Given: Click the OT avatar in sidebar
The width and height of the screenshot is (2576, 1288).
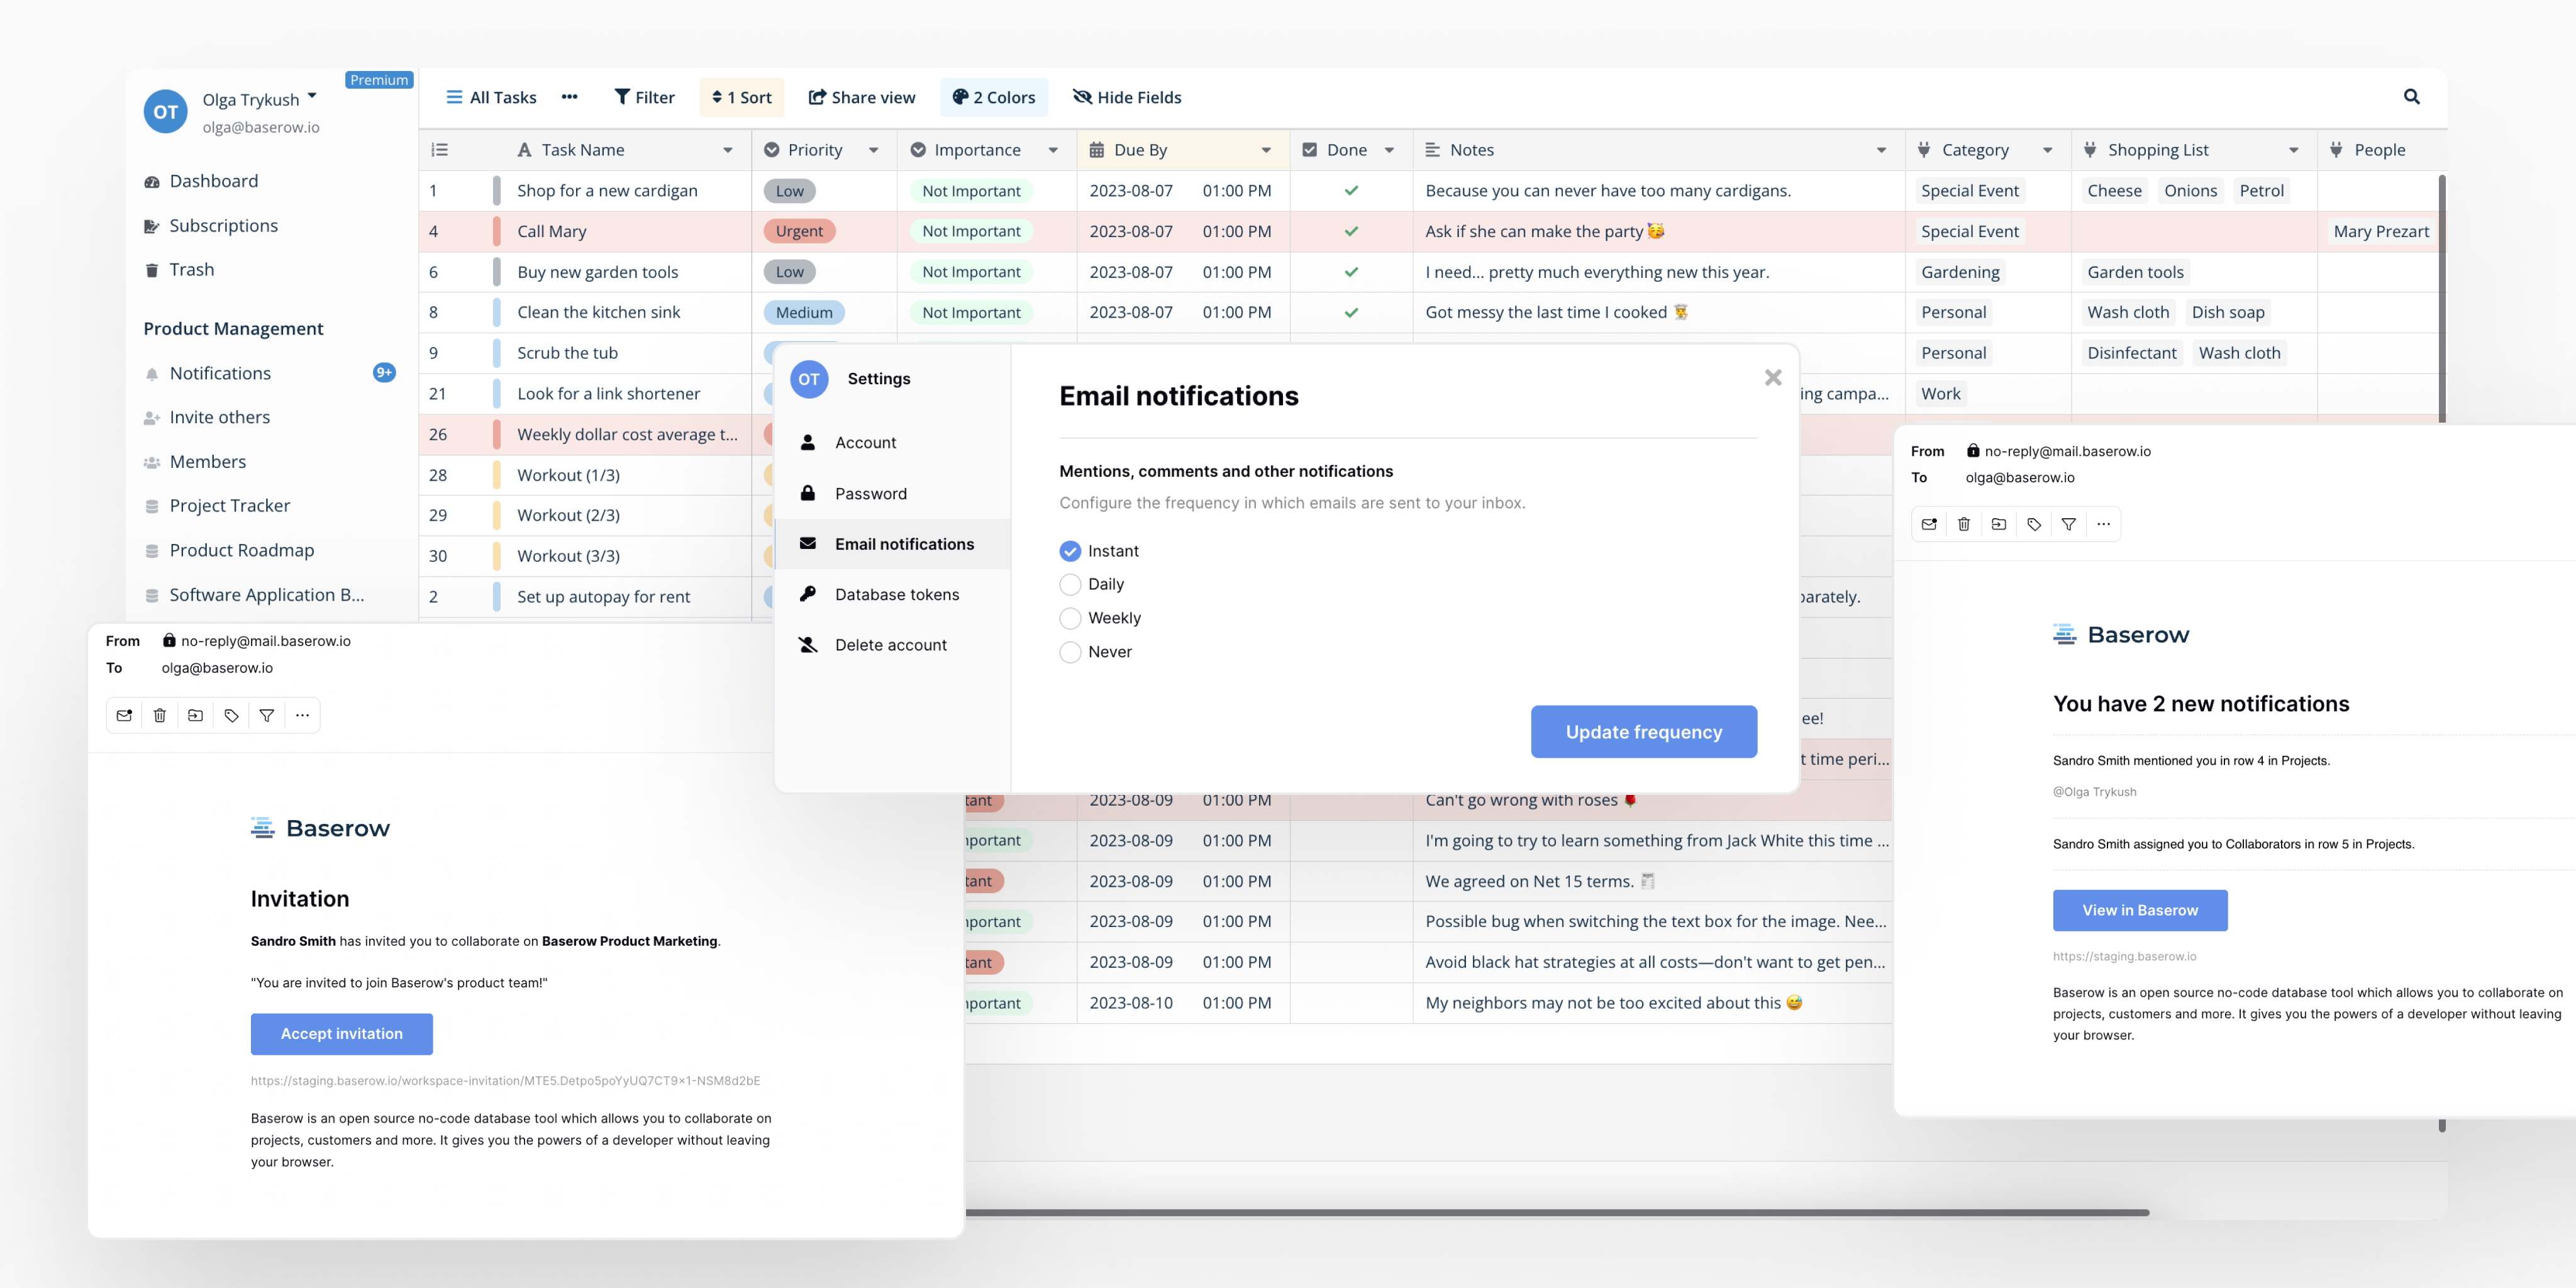Looking at the screenshot, I should (x=166, y=112).
